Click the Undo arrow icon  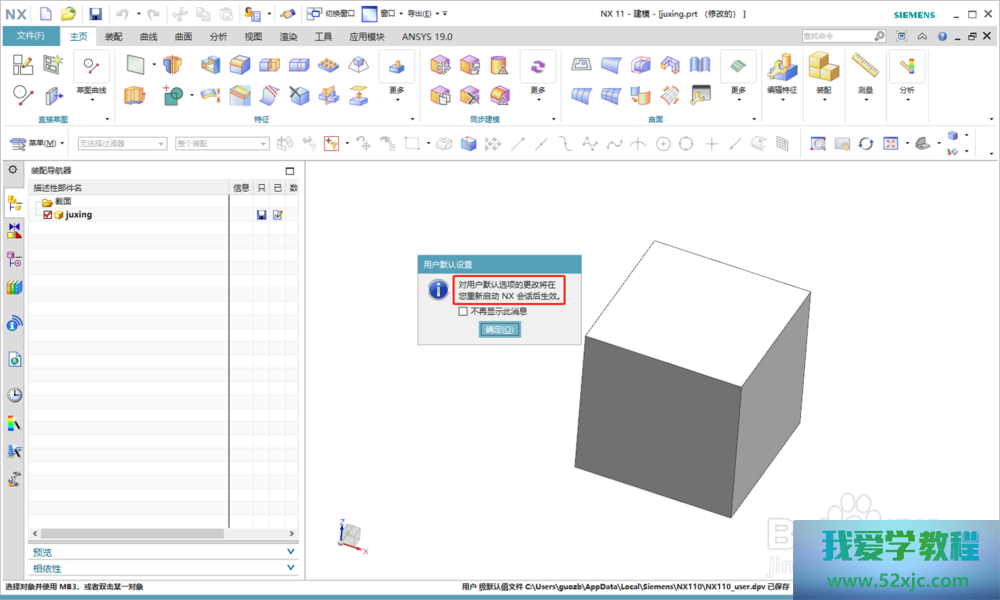(122, 14)
